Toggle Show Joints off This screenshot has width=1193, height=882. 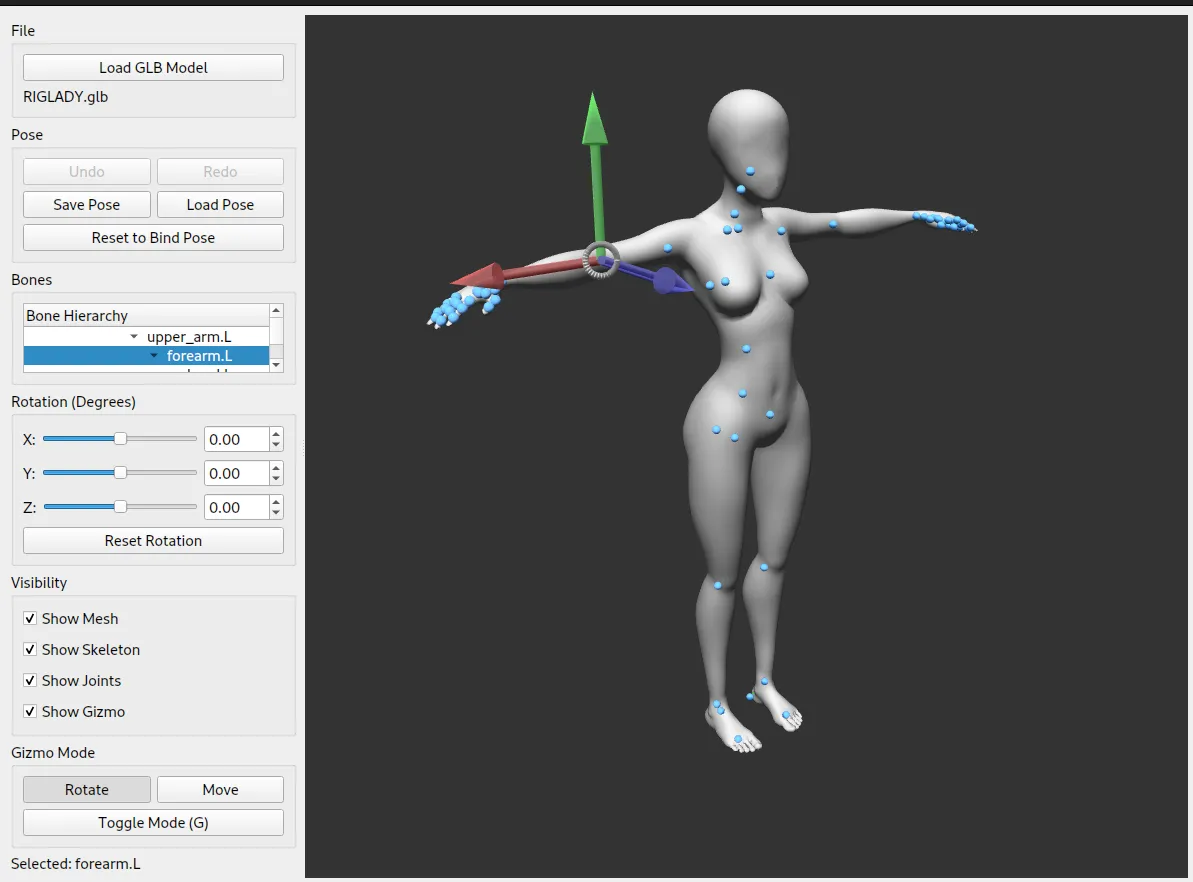pos(30,680)
